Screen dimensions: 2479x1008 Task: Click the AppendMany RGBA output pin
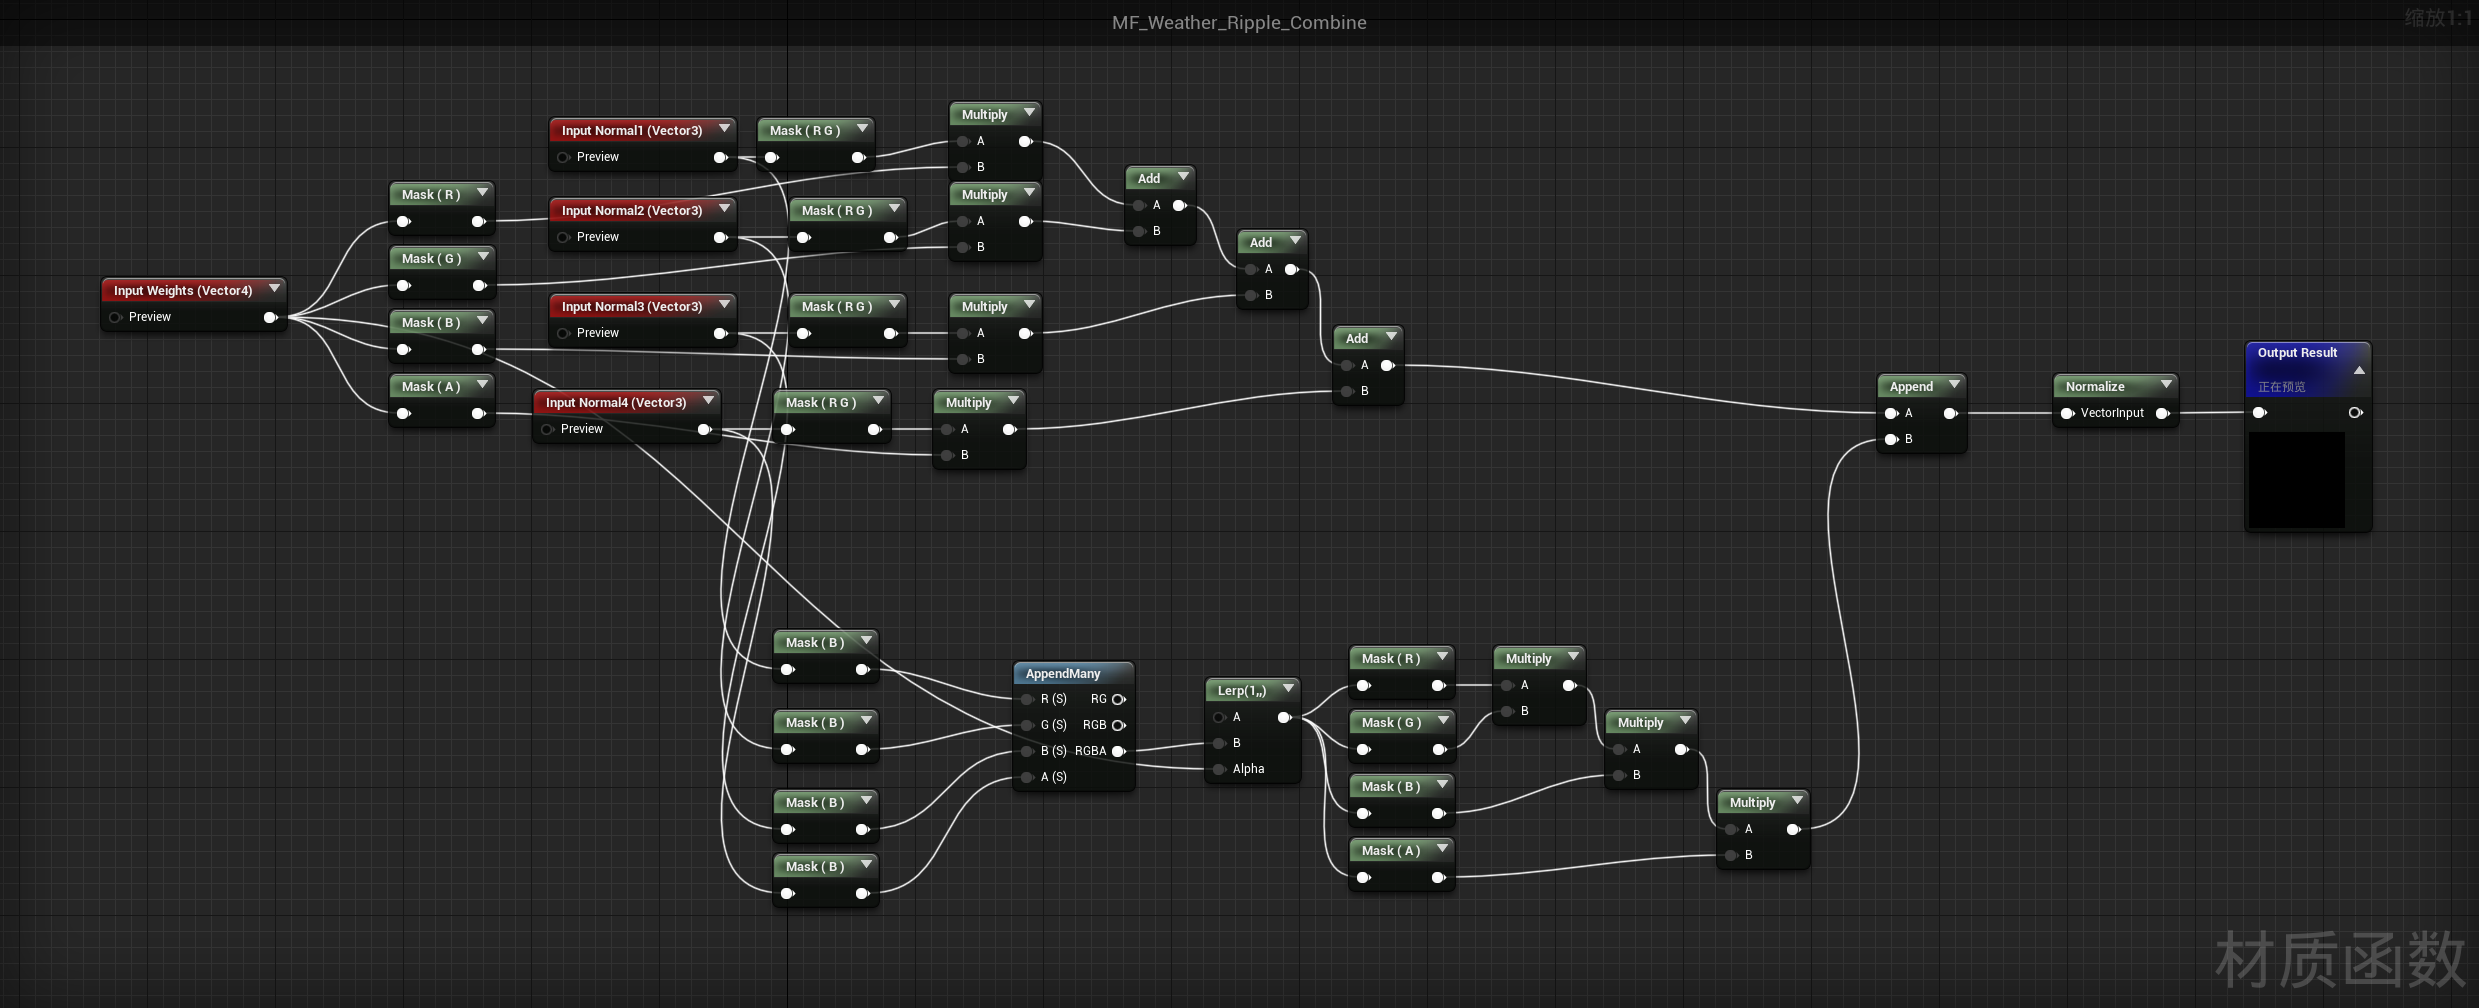[1118, 751]
